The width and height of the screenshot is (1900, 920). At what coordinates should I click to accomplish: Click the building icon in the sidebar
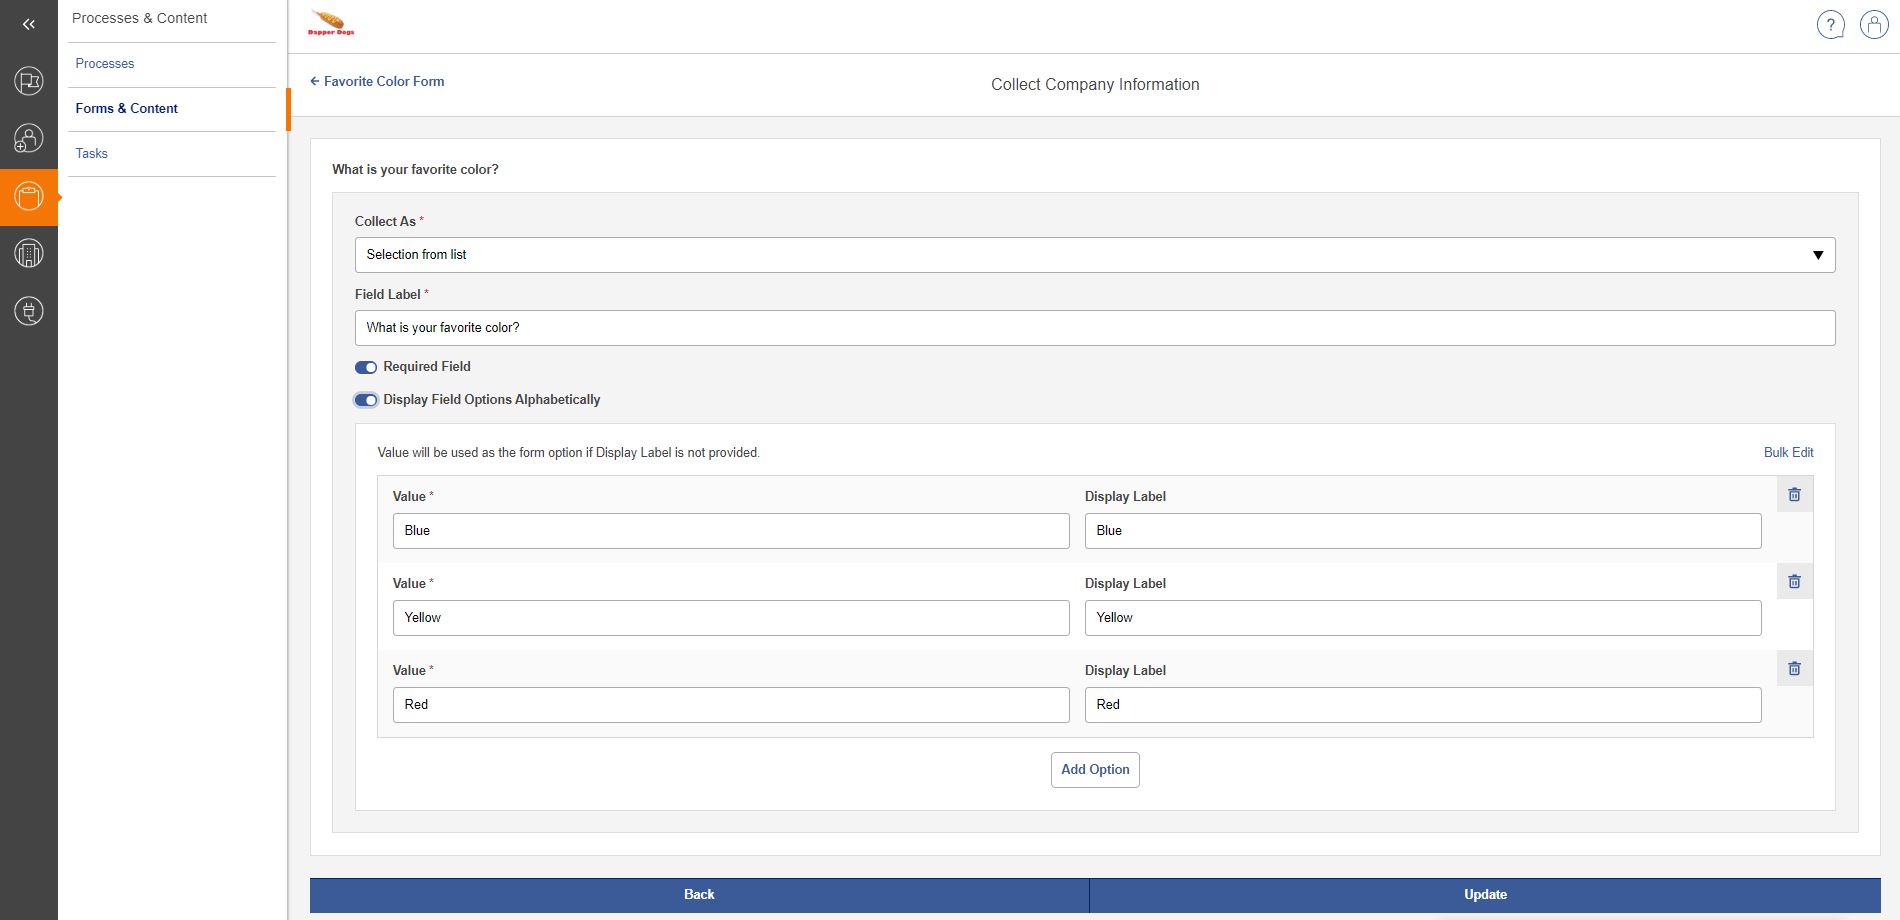[29, 254]
